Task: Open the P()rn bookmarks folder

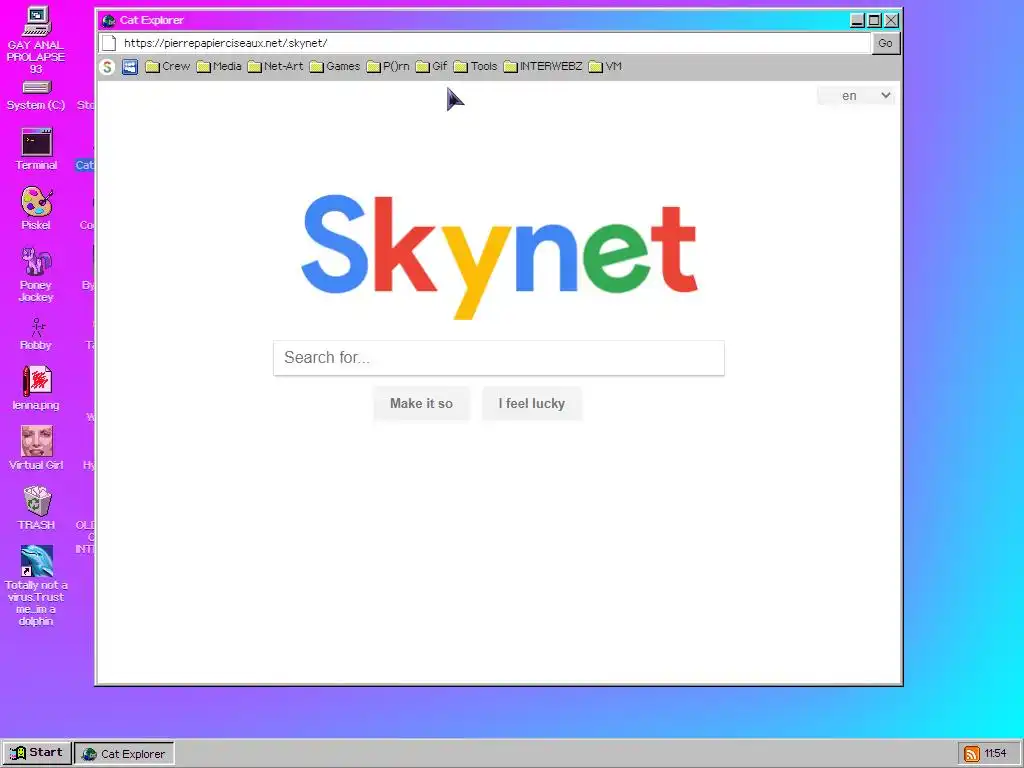Action: [388, 67]
